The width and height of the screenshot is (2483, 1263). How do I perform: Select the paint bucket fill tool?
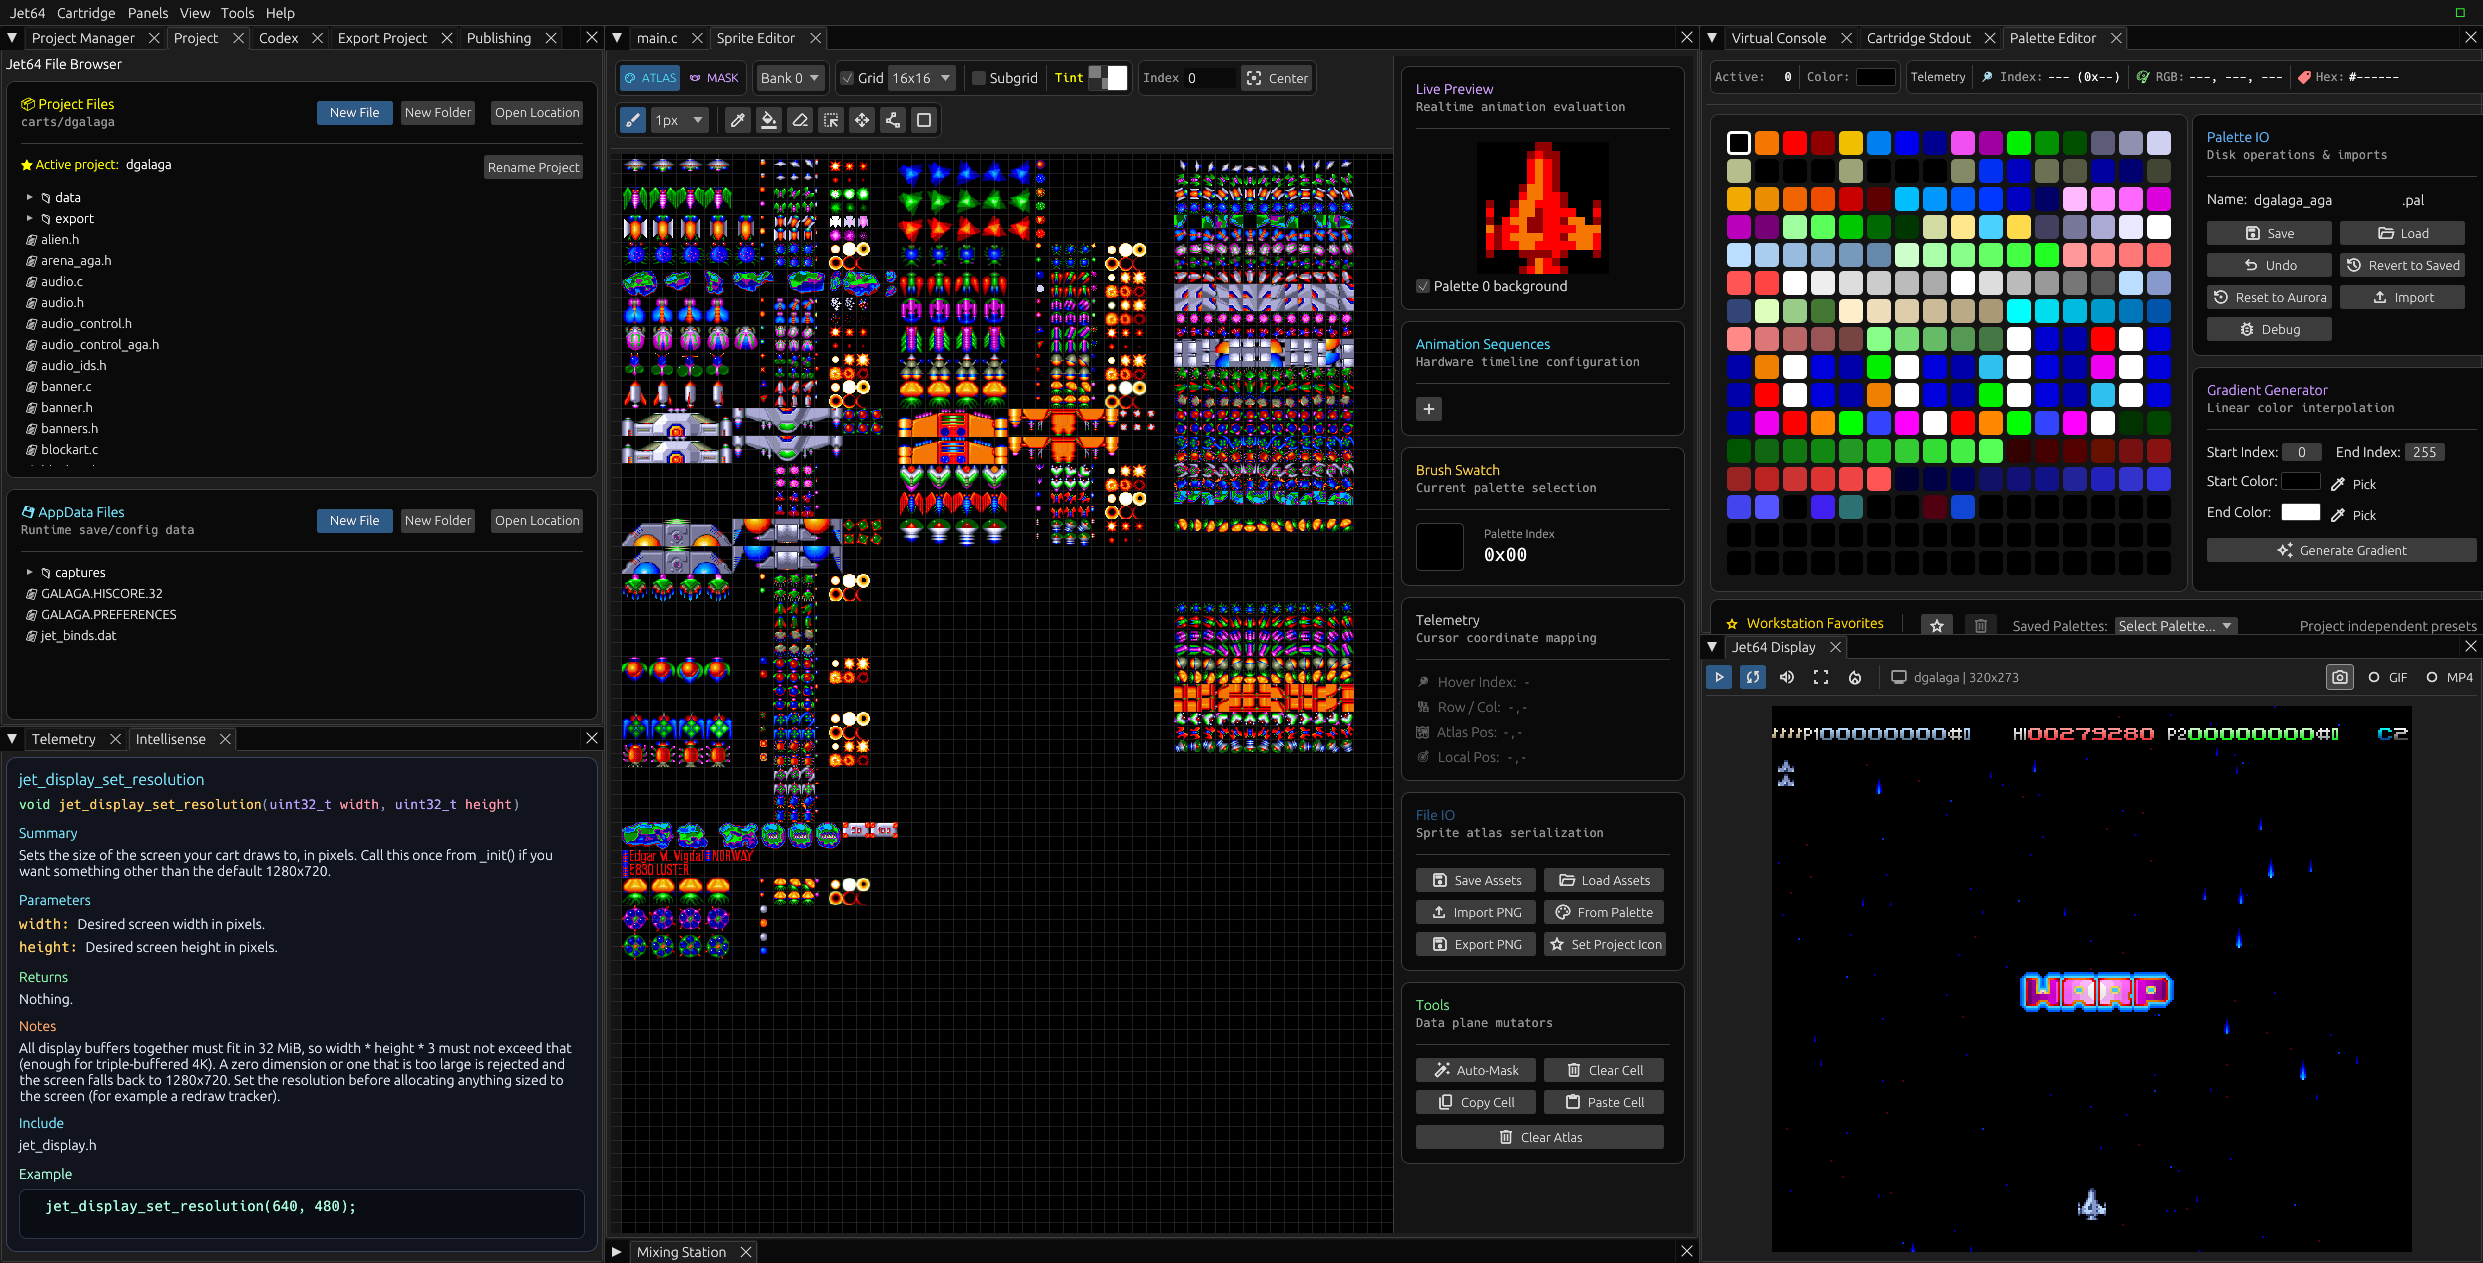[x=769, y=121]
